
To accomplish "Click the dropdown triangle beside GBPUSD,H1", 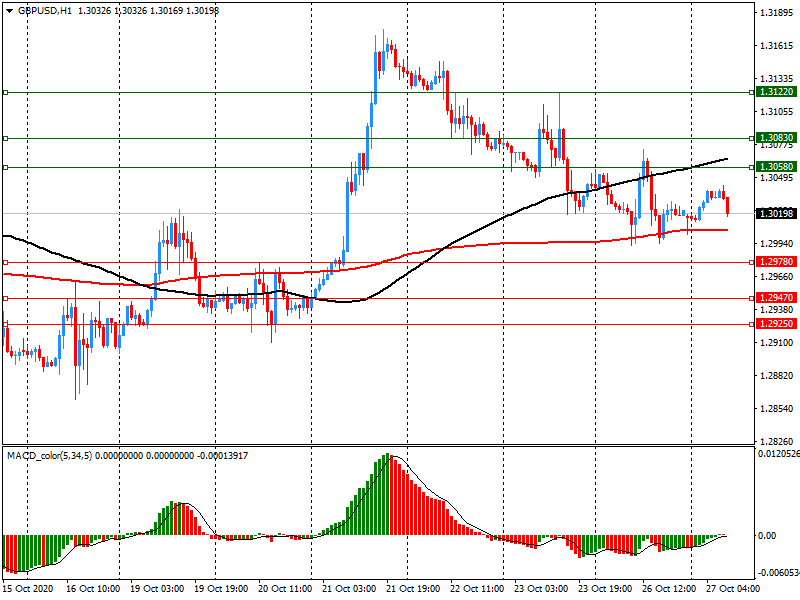I will [9, 9].
